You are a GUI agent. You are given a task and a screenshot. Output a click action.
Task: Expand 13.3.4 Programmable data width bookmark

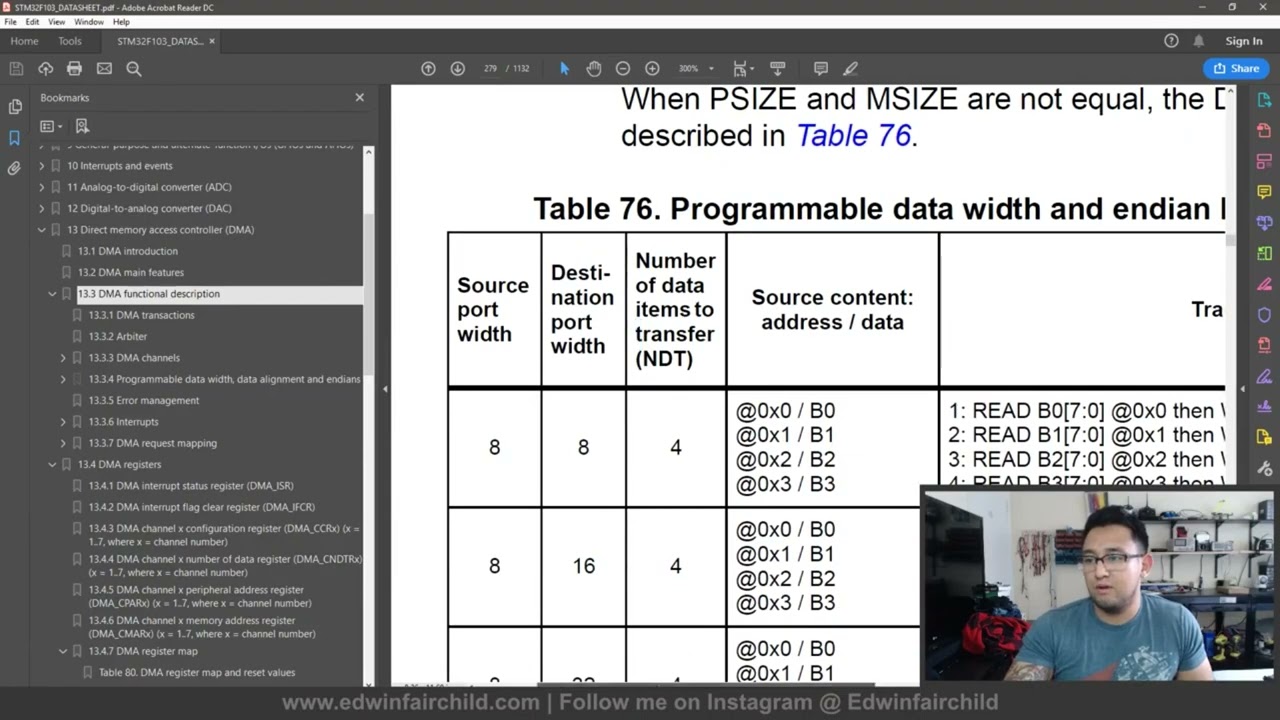(63, 379)
